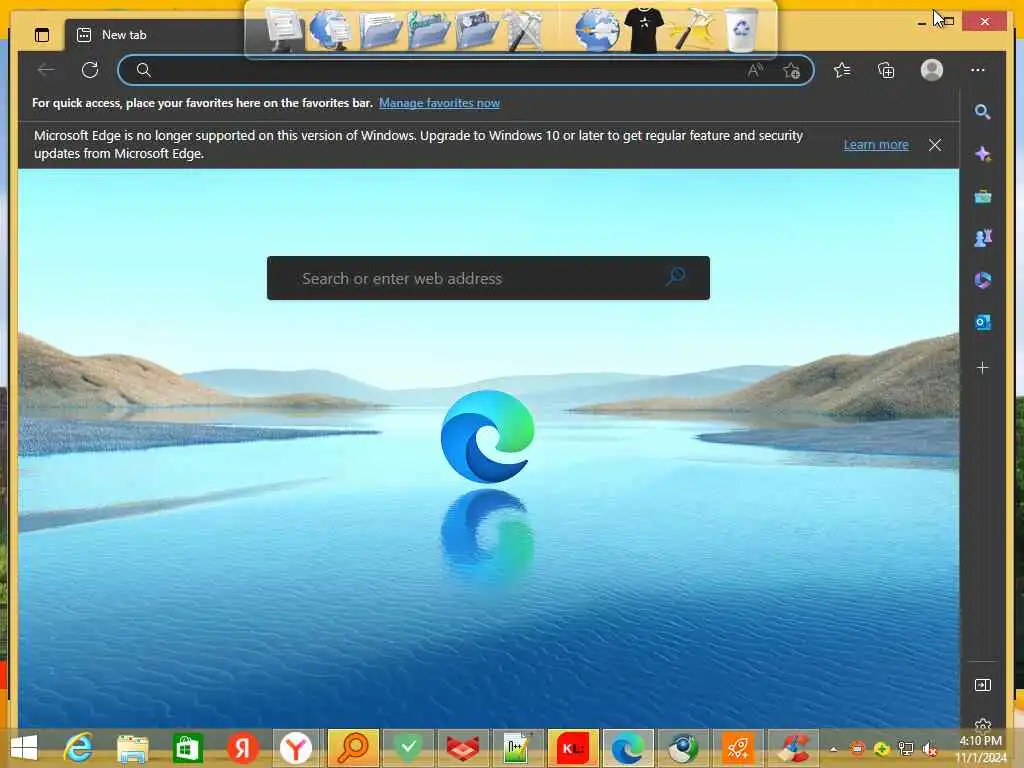
Task: Open the Favorites list icon
Action: 842,70
